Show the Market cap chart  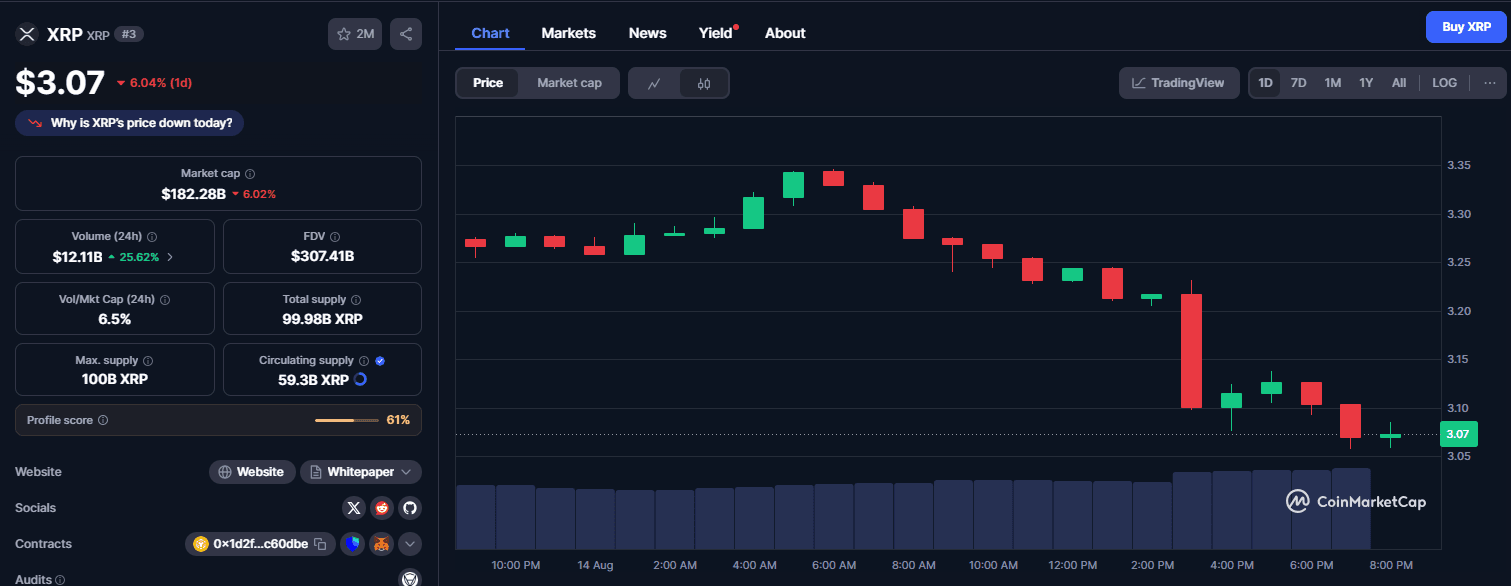click(x=569, y=83)
